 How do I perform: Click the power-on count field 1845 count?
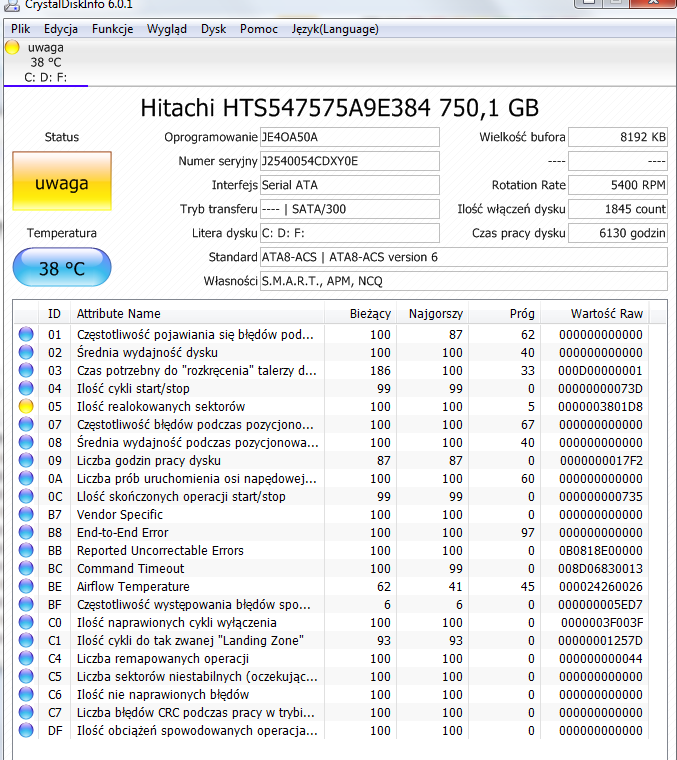pos(618,209)
